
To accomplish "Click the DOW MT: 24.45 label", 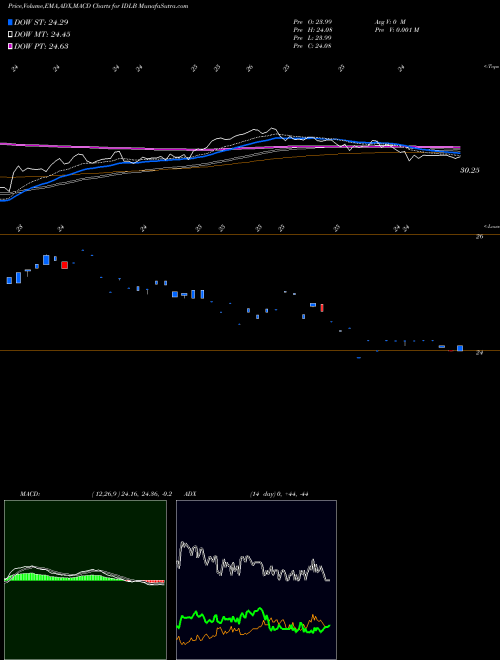I will [x=42, y=35].
